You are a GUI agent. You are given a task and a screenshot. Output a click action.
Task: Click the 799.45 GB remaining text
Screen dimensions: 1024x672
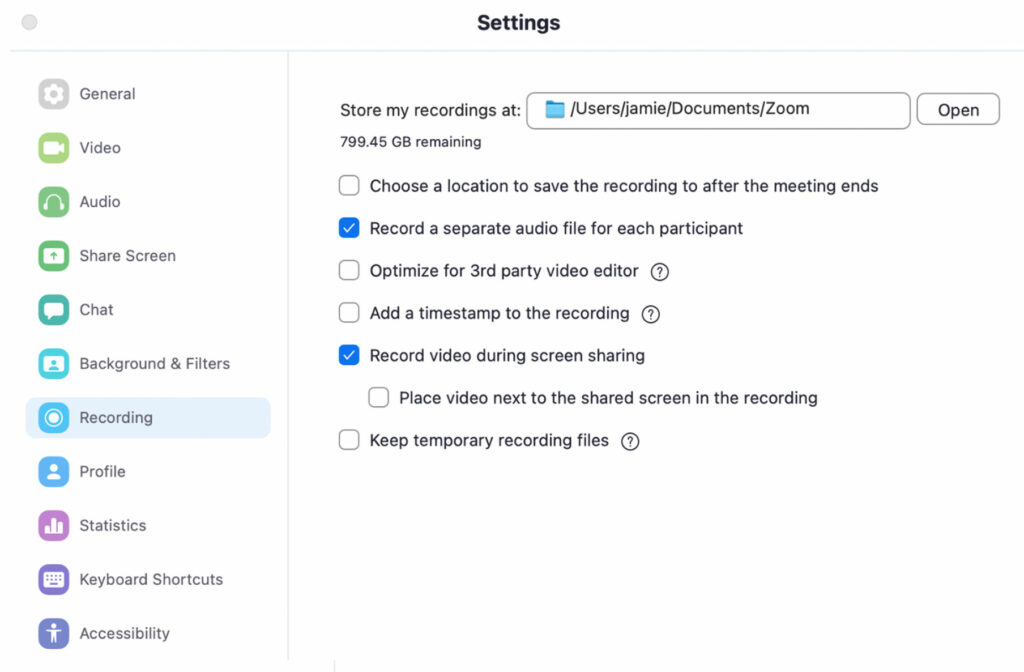click(410, 142)
